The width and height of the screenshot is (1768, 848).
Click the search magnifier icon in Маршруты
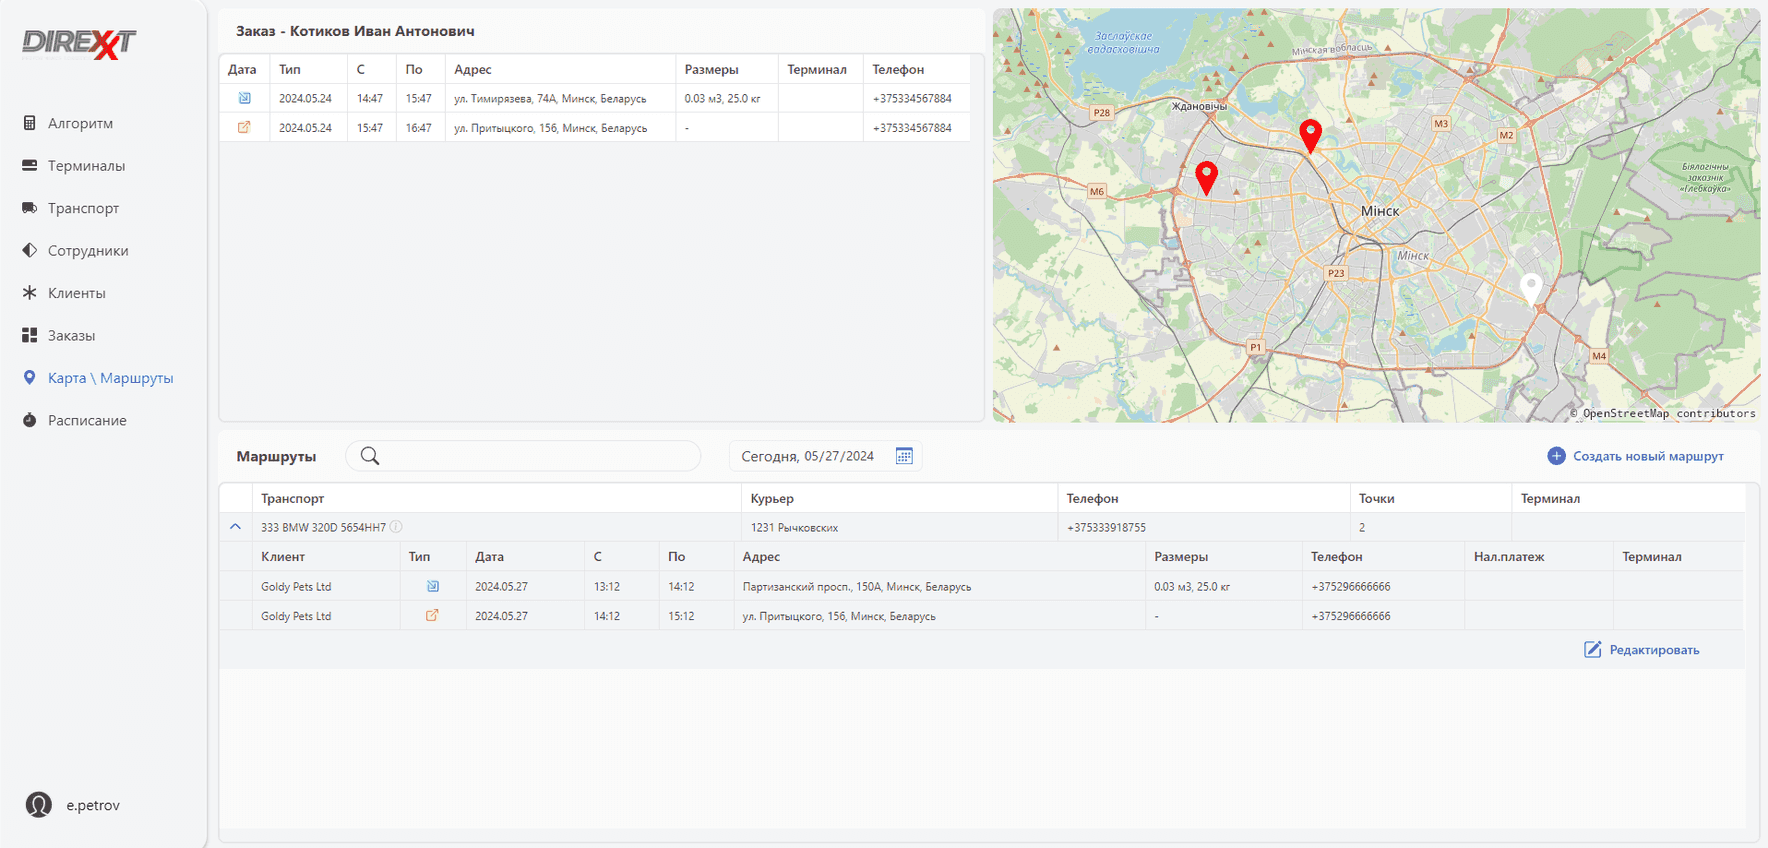370,456
